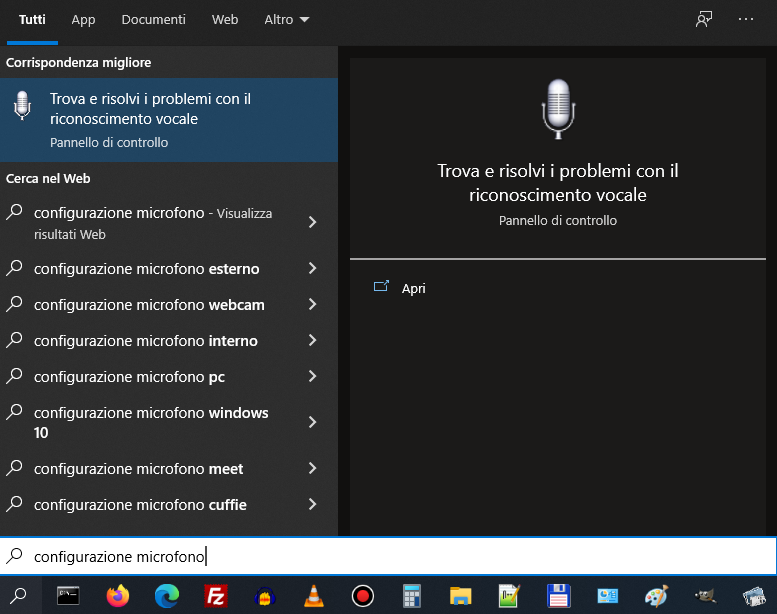Click the magnifier icon in the search box
777x614 pixels.
coord(14,556)
